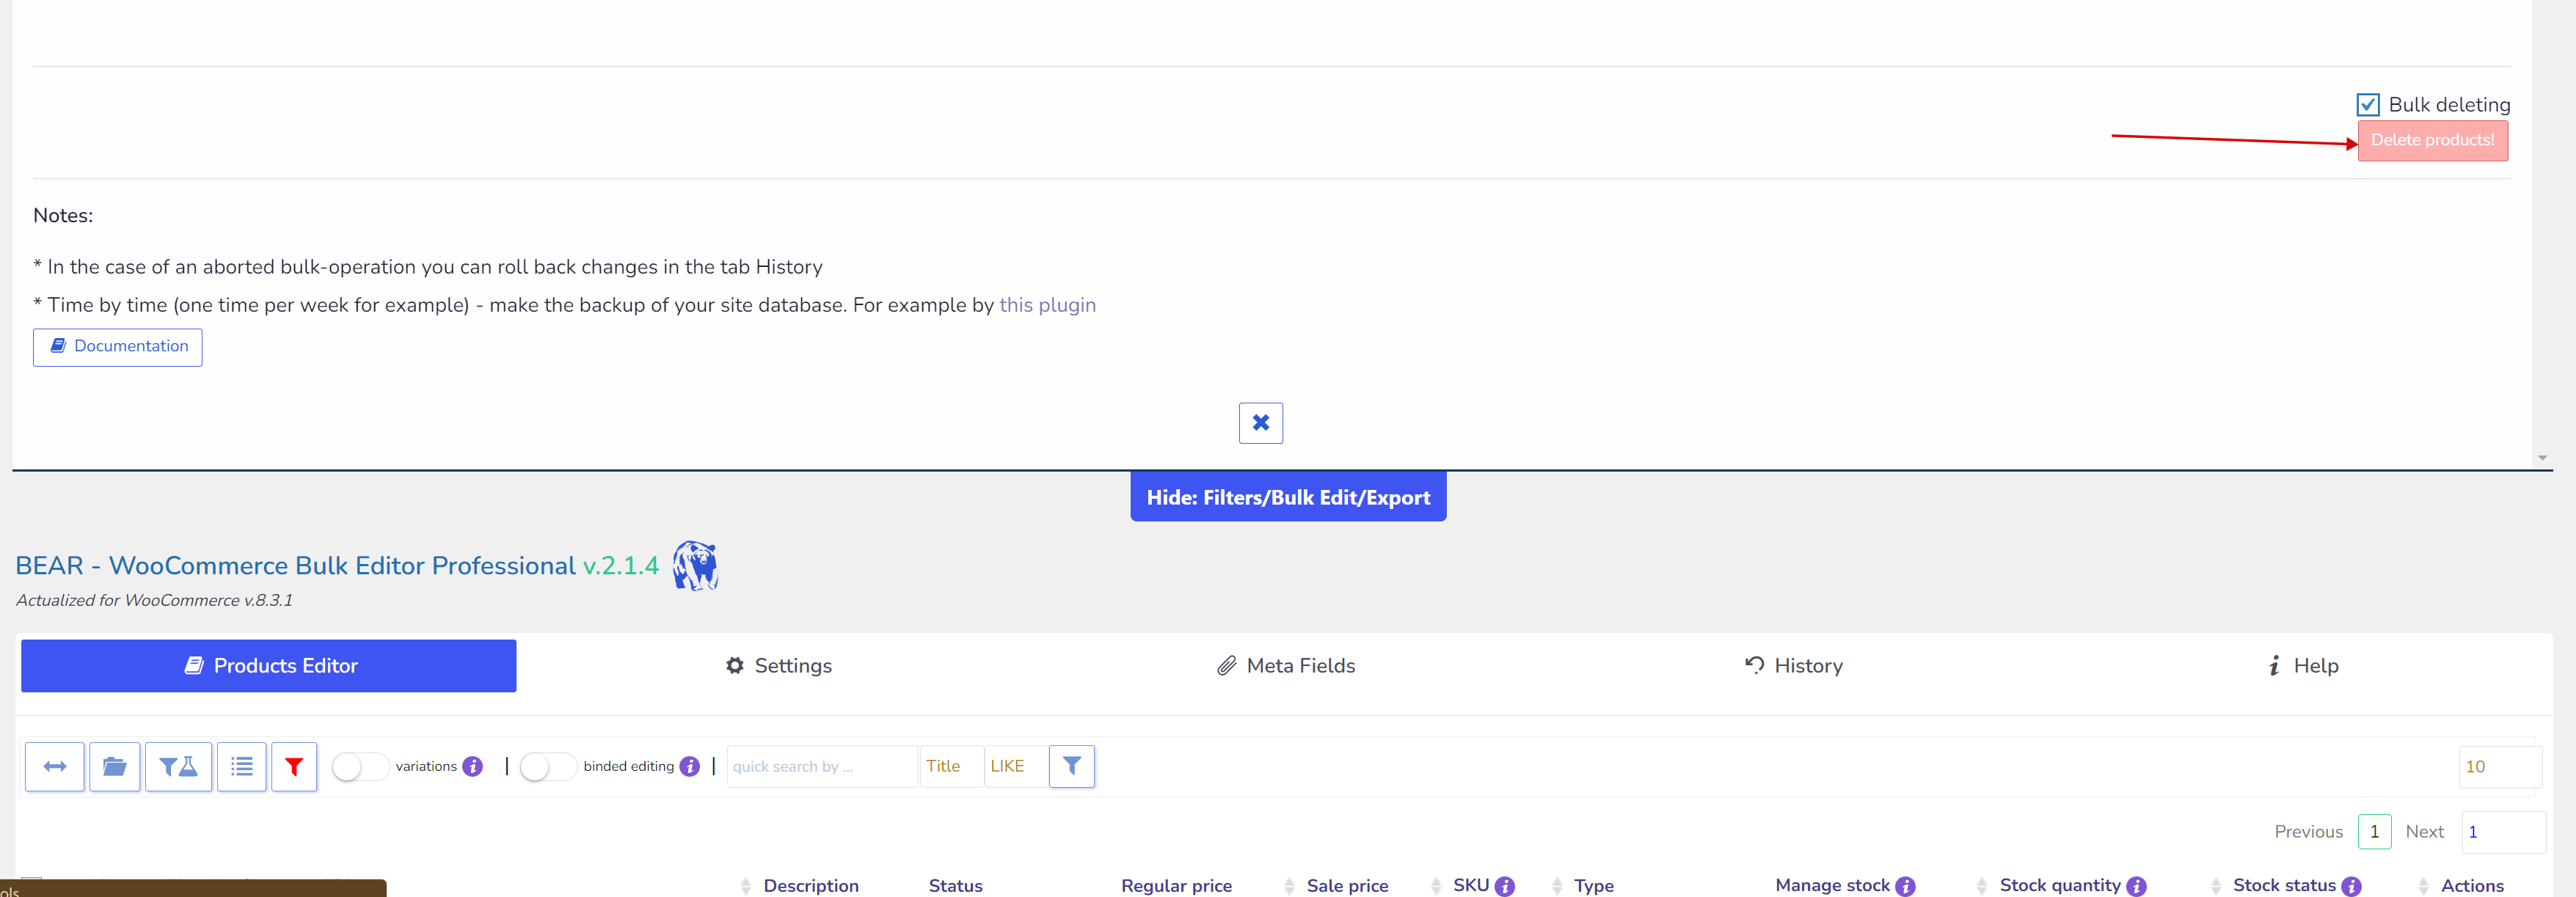
Task: Open the per-page count dropdown showing 10
Action: coord(2500,767)
